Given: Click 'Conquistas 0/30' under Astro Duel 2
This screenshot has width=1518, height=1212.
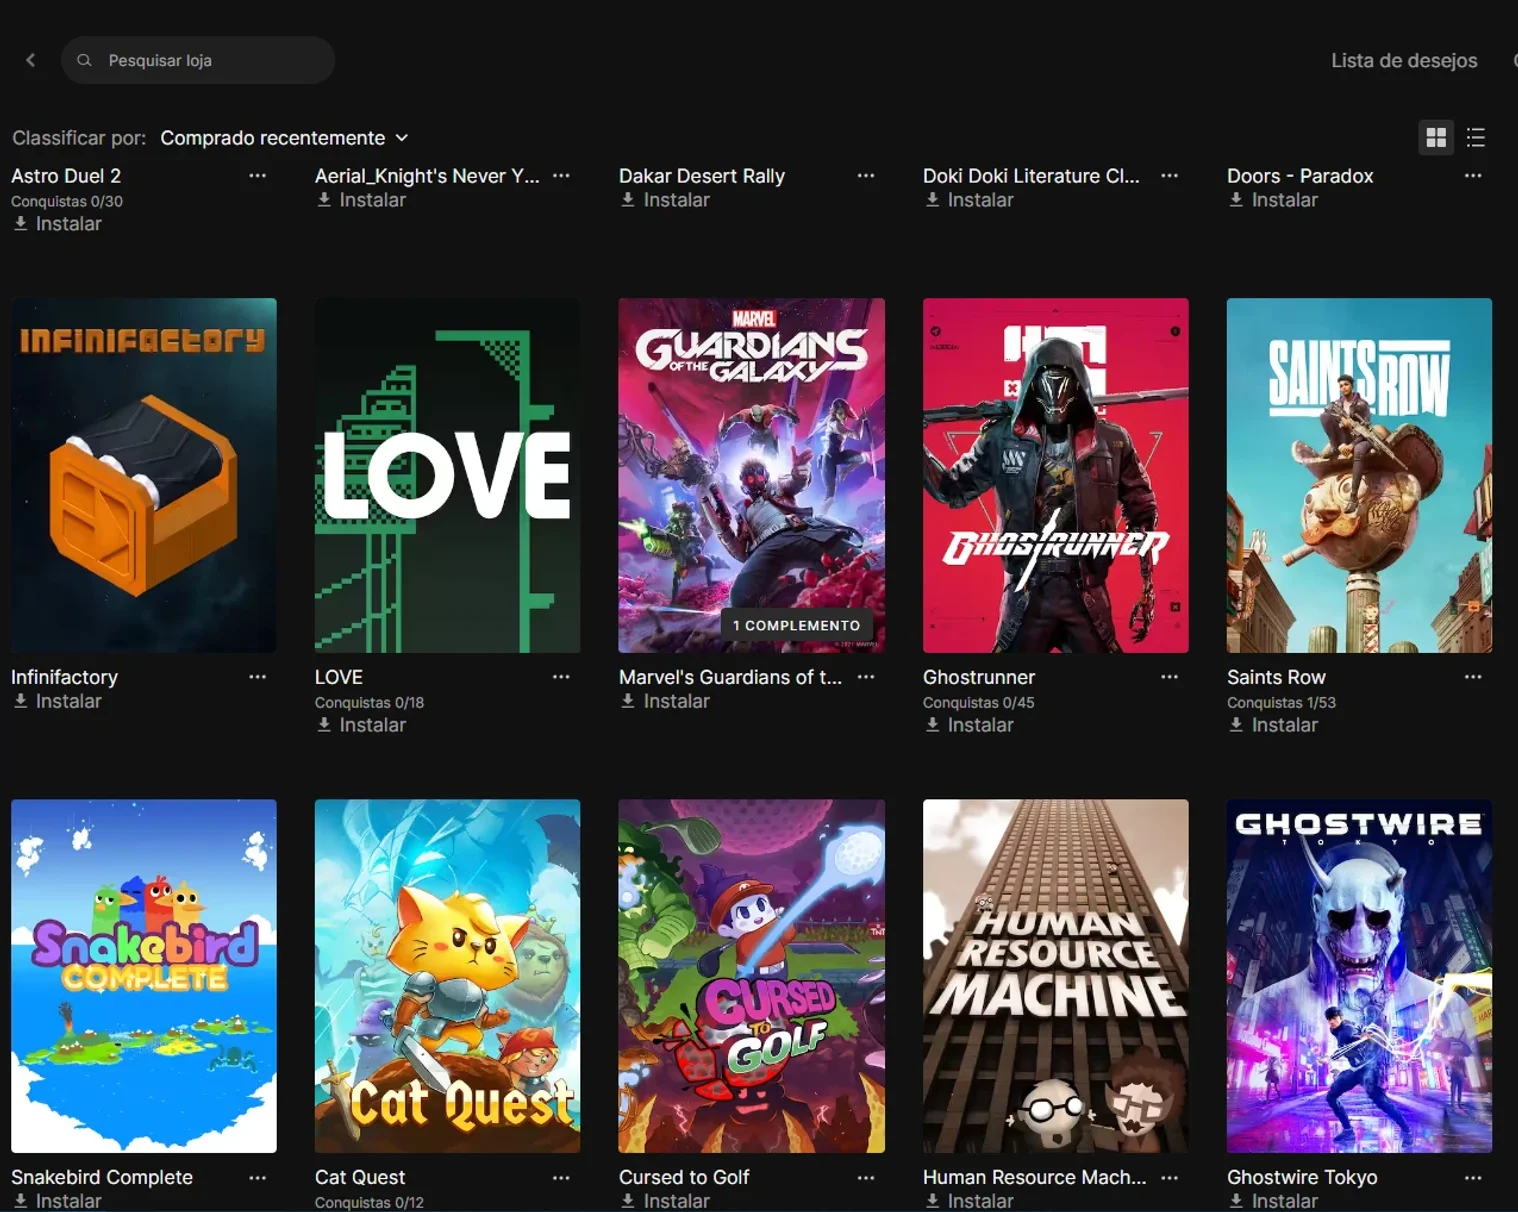Looking at the screenshot, I should click(67, 201).
